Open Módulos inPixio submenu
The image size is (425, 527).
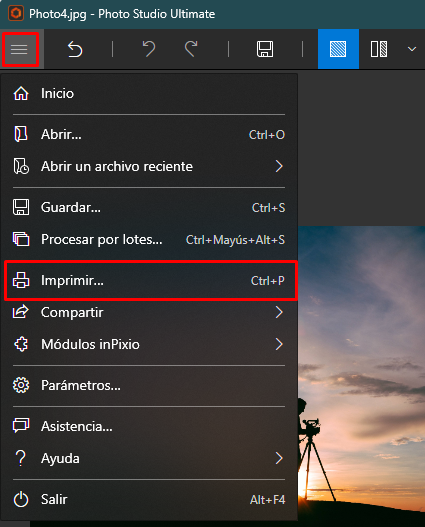(149, 344)
